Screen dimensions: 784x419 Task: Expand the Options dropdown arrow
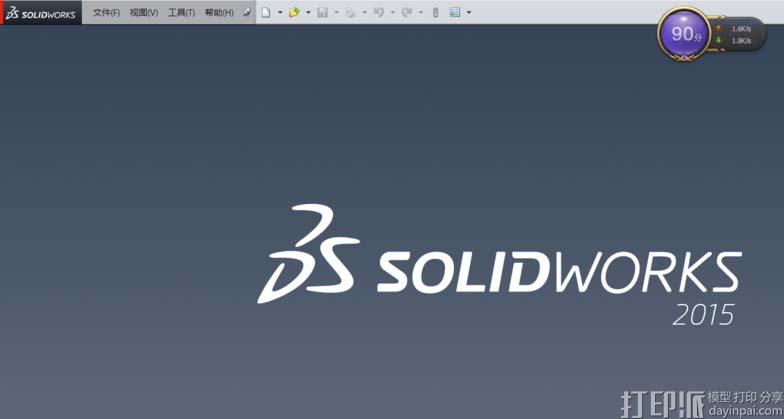click(469, 13)
